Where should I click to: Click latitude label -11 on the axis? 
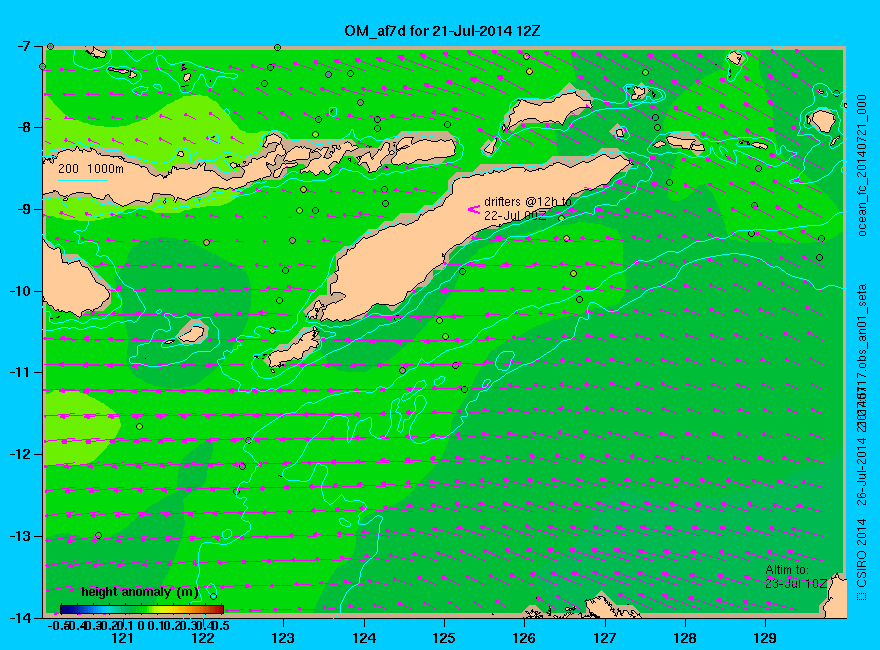pos(21,373)
